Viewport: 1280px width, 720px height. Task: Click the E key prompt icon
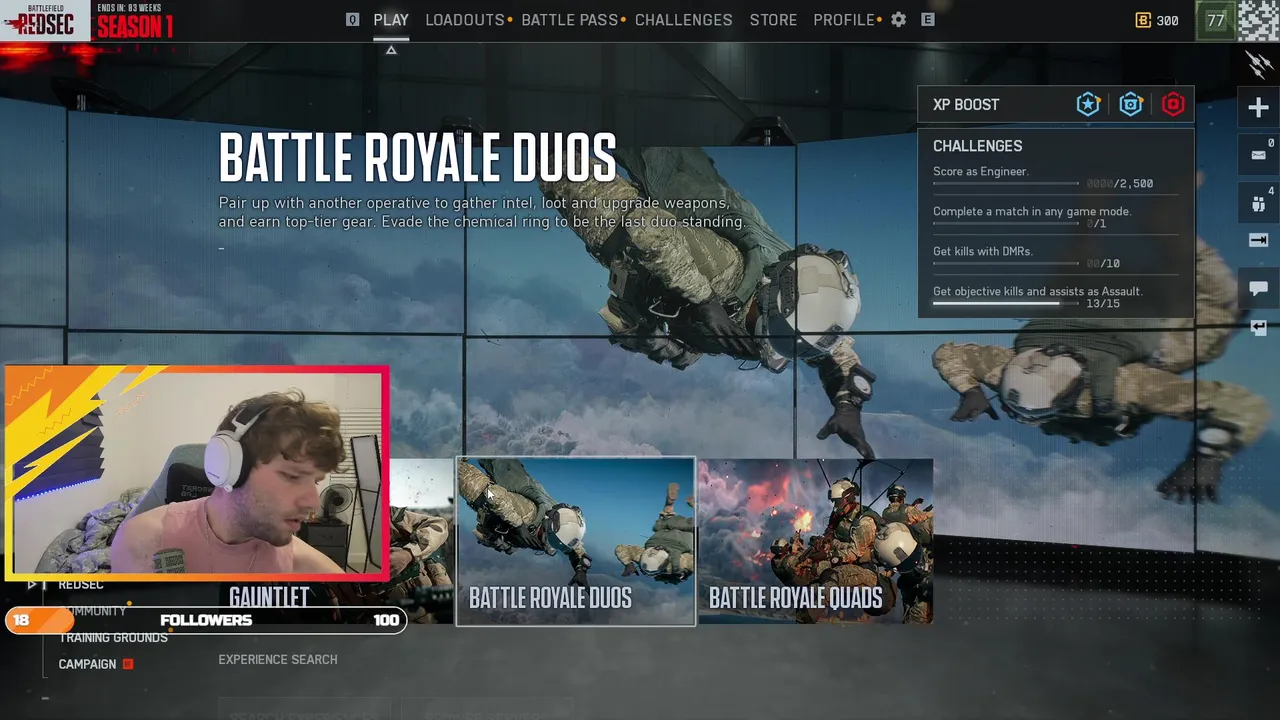(x=928, y=19)
